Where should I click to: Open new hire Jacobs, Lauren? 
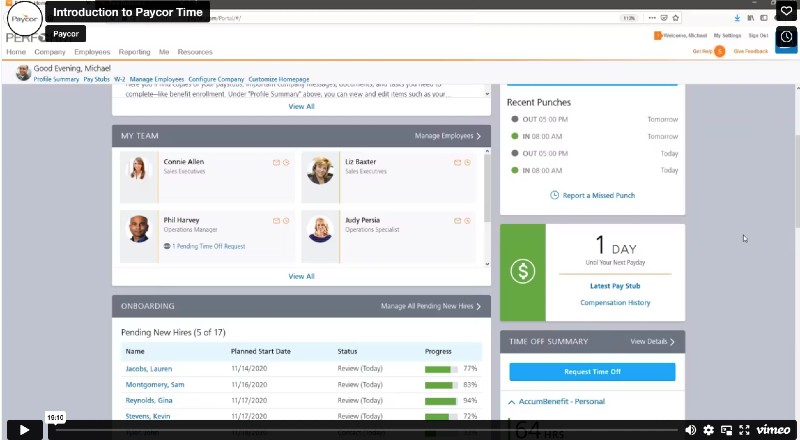[149, 369]
